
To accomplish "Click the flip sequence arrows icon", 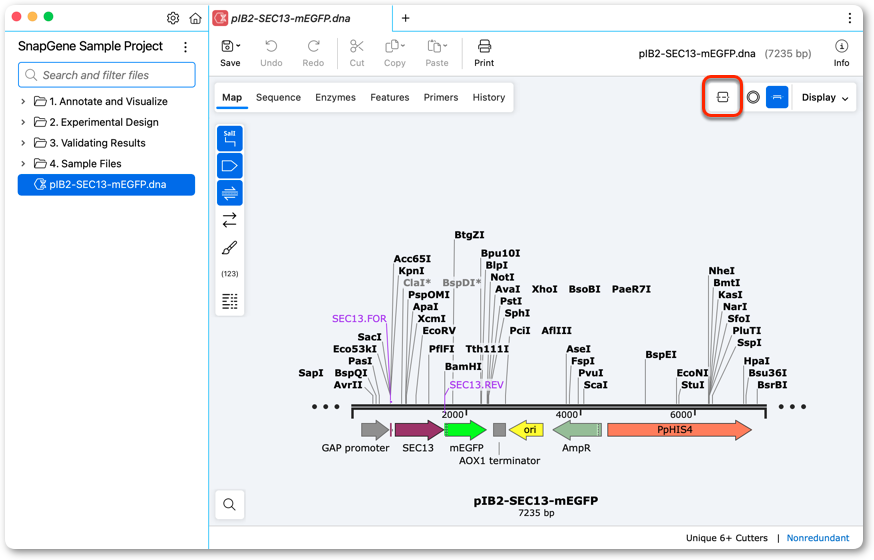I will pyautogui.click(x=230, y=220).
